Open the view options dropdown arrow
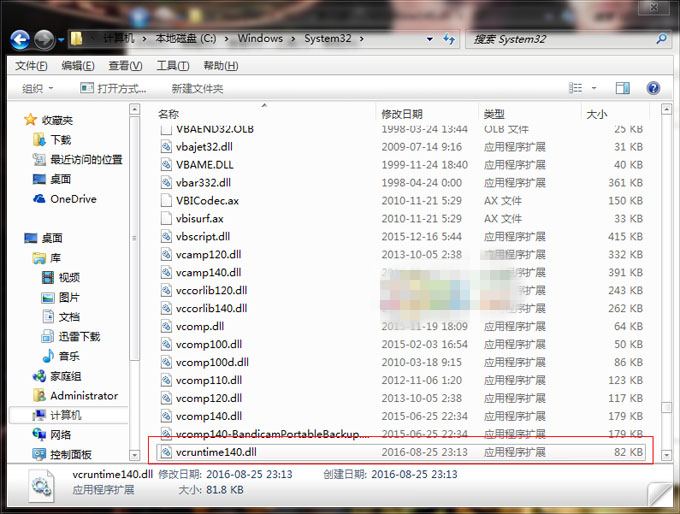This screenshot has width=680, height=514. (594, 88)
